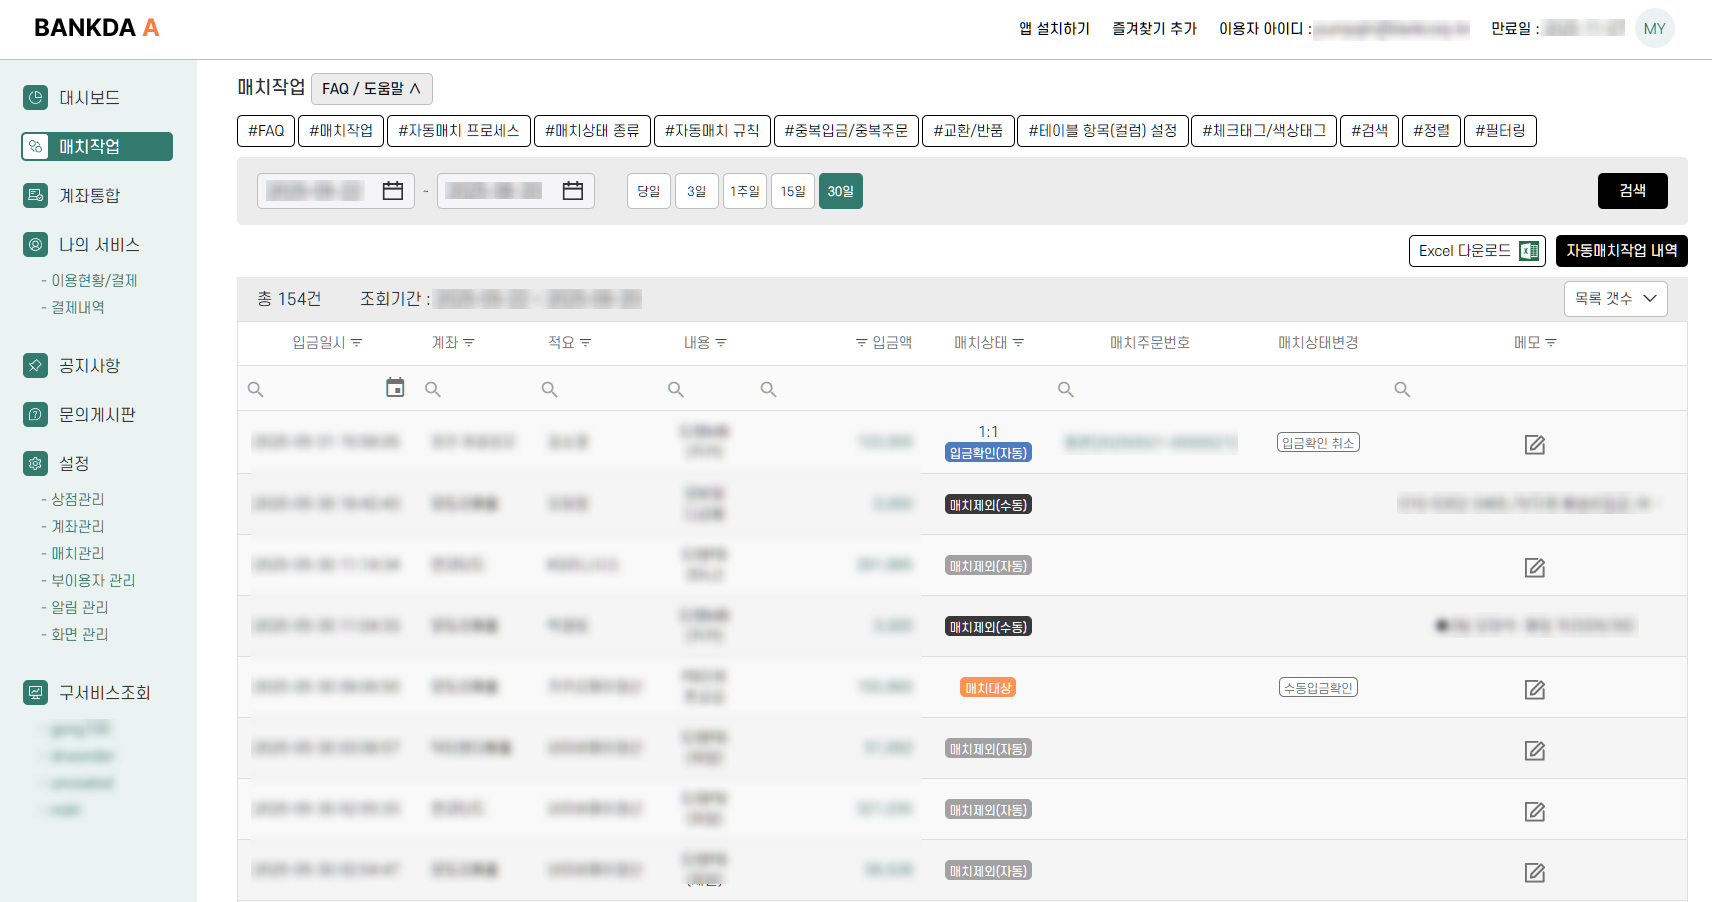Select the 1주일 period option
The width and height of the screenshot is (1712, 902).
744,191
